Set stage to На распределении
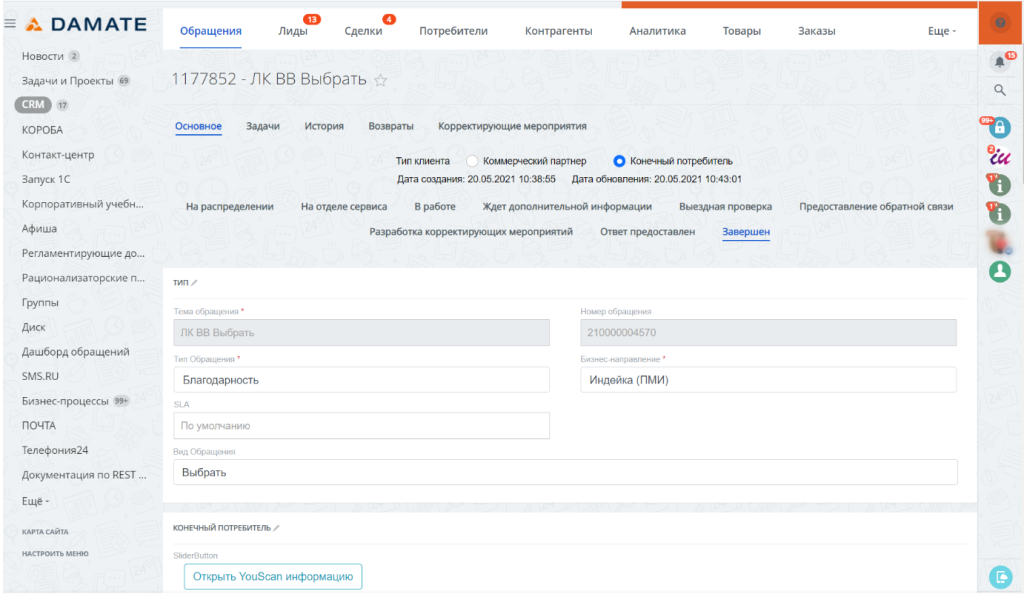The width and height of the screenshot is (1024, 594). tap(229, 206)
